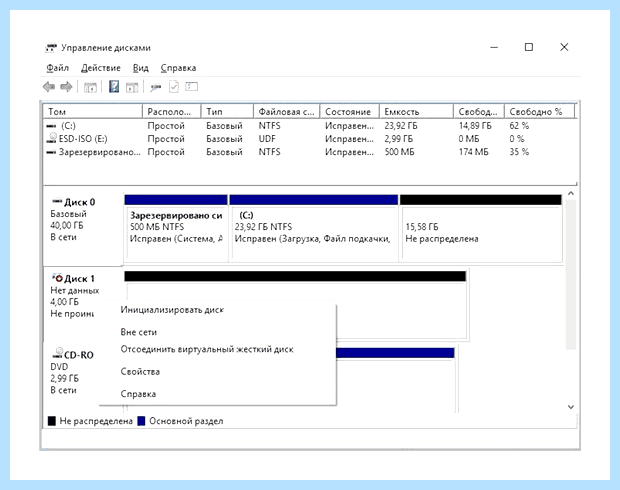The image size is (620, 490).
Task: Select the Диск 1 unallocated region
Action: [x=295, y=305]
